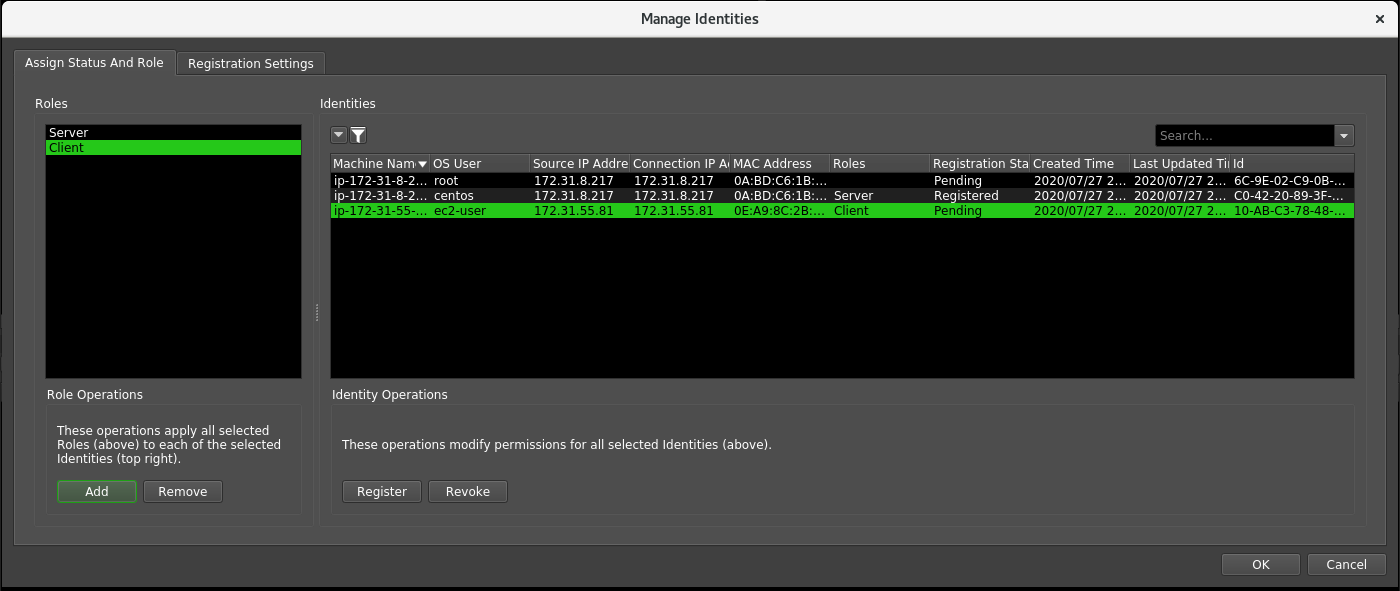Click the filter funnel icon
The height and width of the screenshot is (591, 1400).
pos(358,135)
